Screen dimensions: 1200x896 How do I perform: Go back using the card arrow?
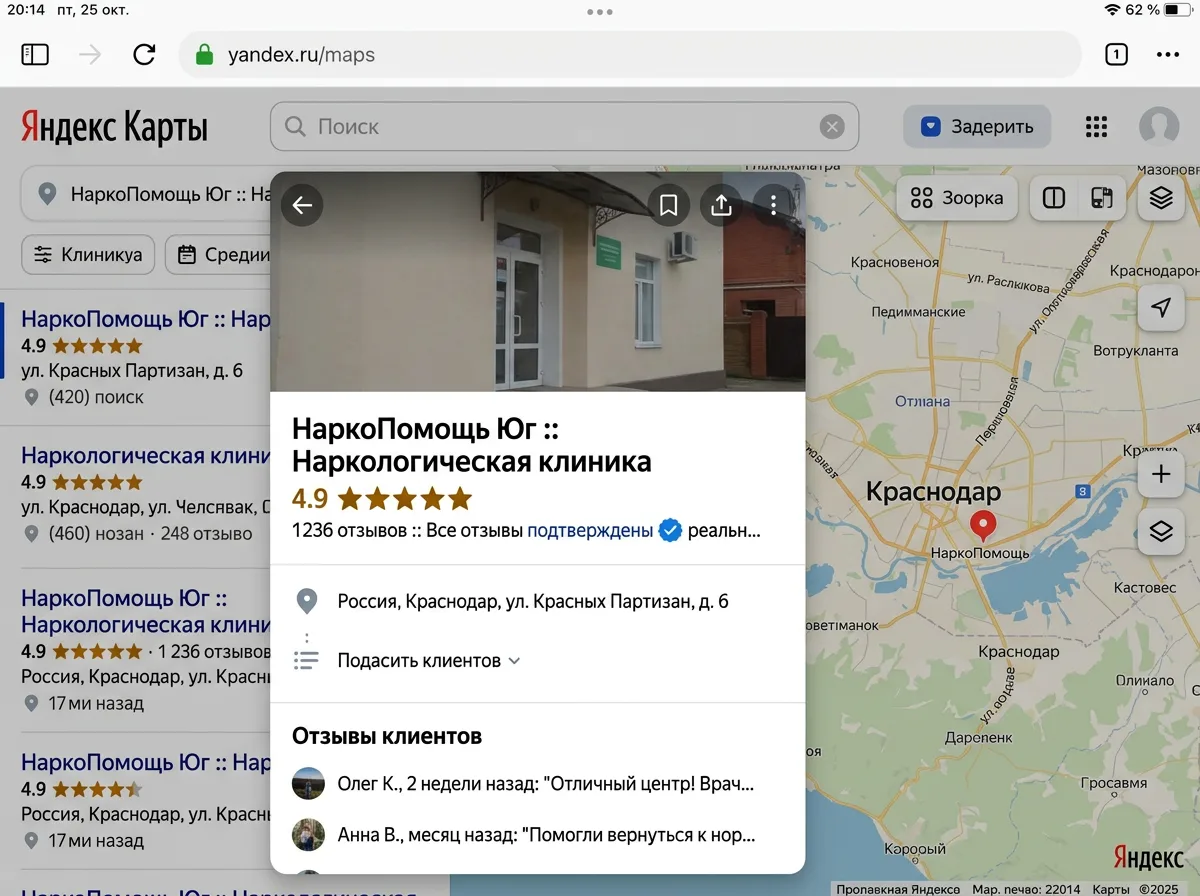click(x=302, y=205)
